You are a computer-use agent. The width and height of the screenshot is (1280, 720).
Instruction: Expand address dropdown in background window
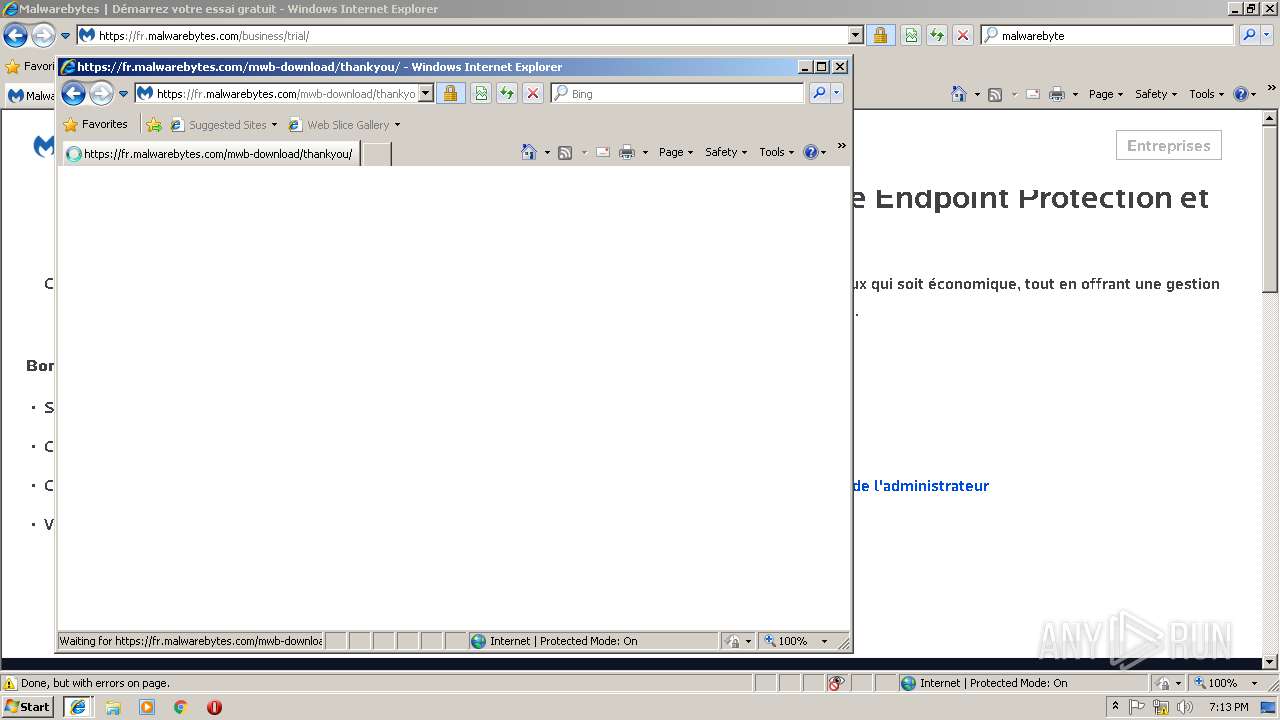click(855, 35)
